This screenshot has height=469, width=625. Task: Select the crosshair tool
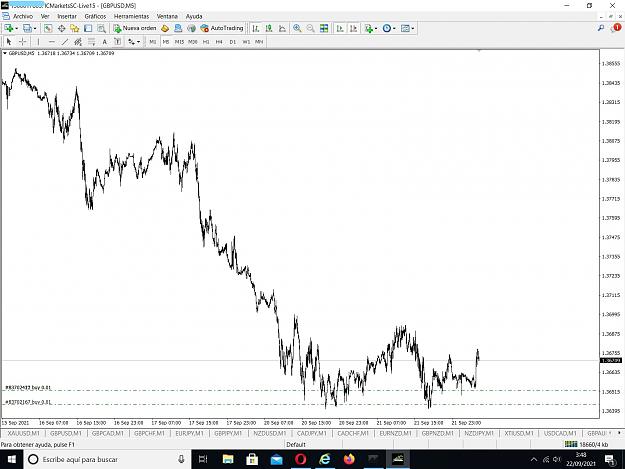tap(23, 41)
